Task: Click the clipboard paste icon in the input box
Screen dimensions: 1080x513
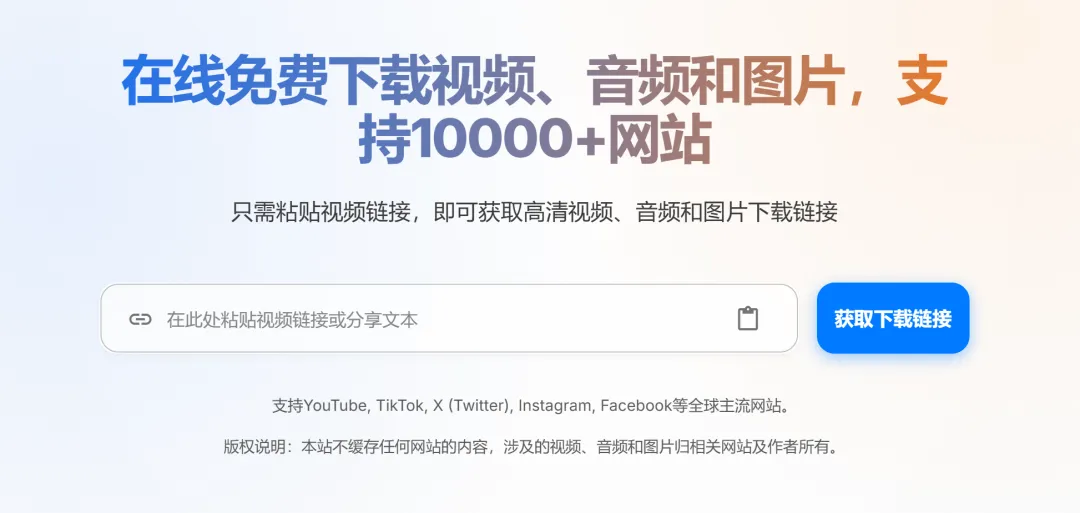Action: [747, 319]
